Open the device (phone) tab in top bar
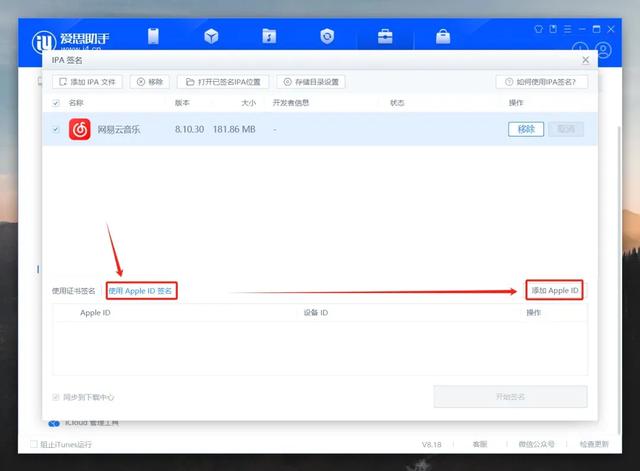The image size is (640, 471). pyautogui.click(x=153, y=36)
